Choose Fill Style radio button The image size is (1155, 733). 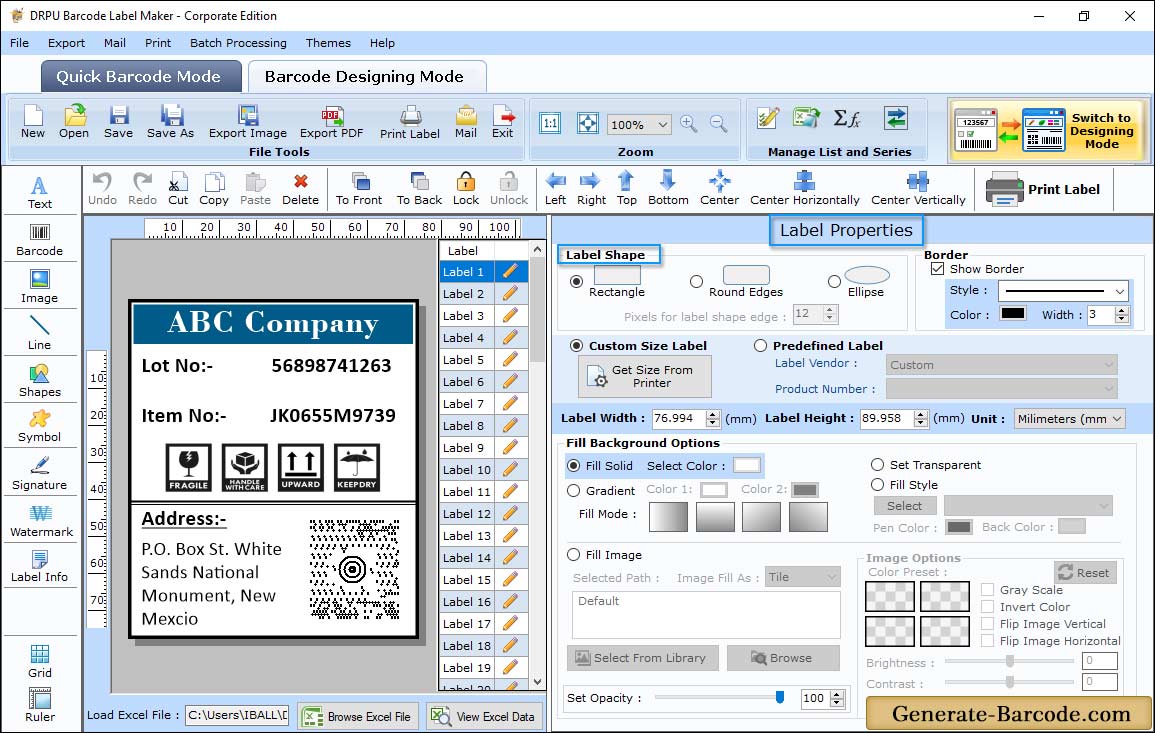tap(877, 485)
